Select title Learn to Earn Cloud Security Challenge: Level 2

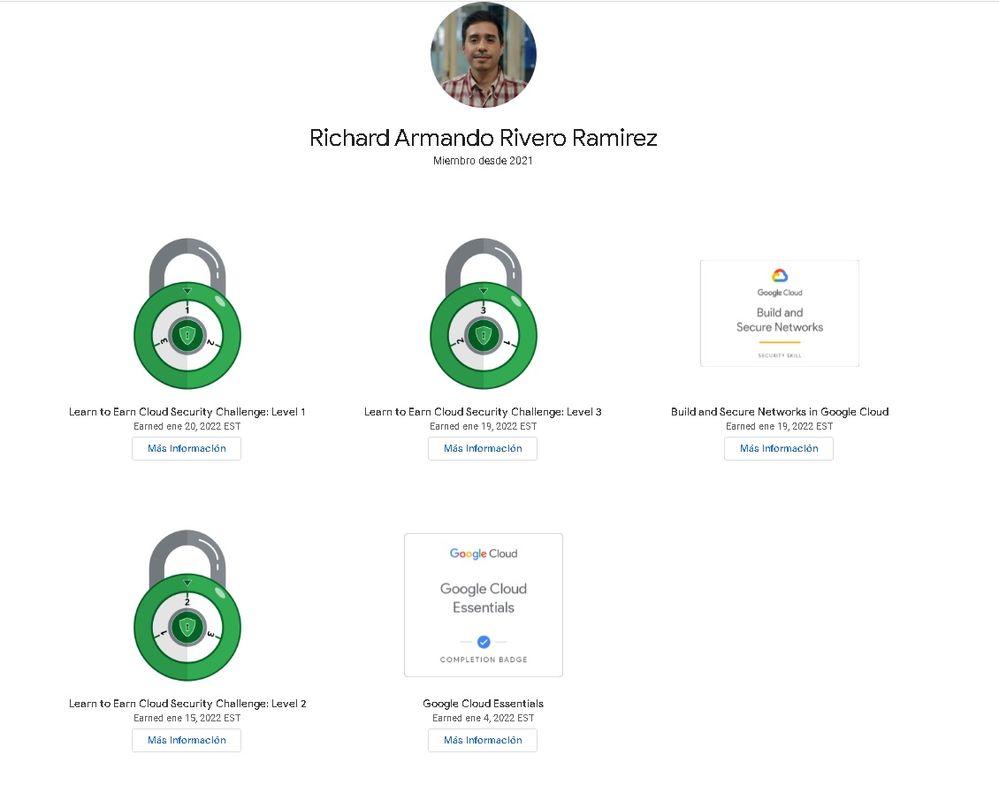[x=187, y=703]
